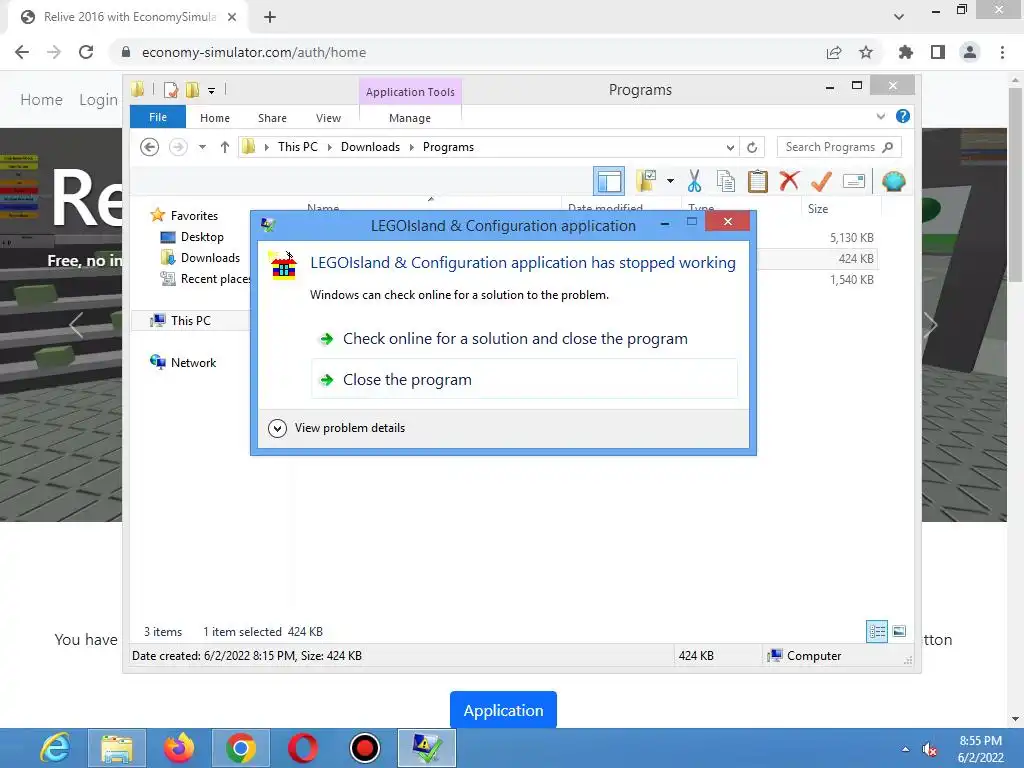1024x768 pixels.
Task: Open Chrome Extensions puzzle icon
Action: pyautogui.click(x=906, y=52)
